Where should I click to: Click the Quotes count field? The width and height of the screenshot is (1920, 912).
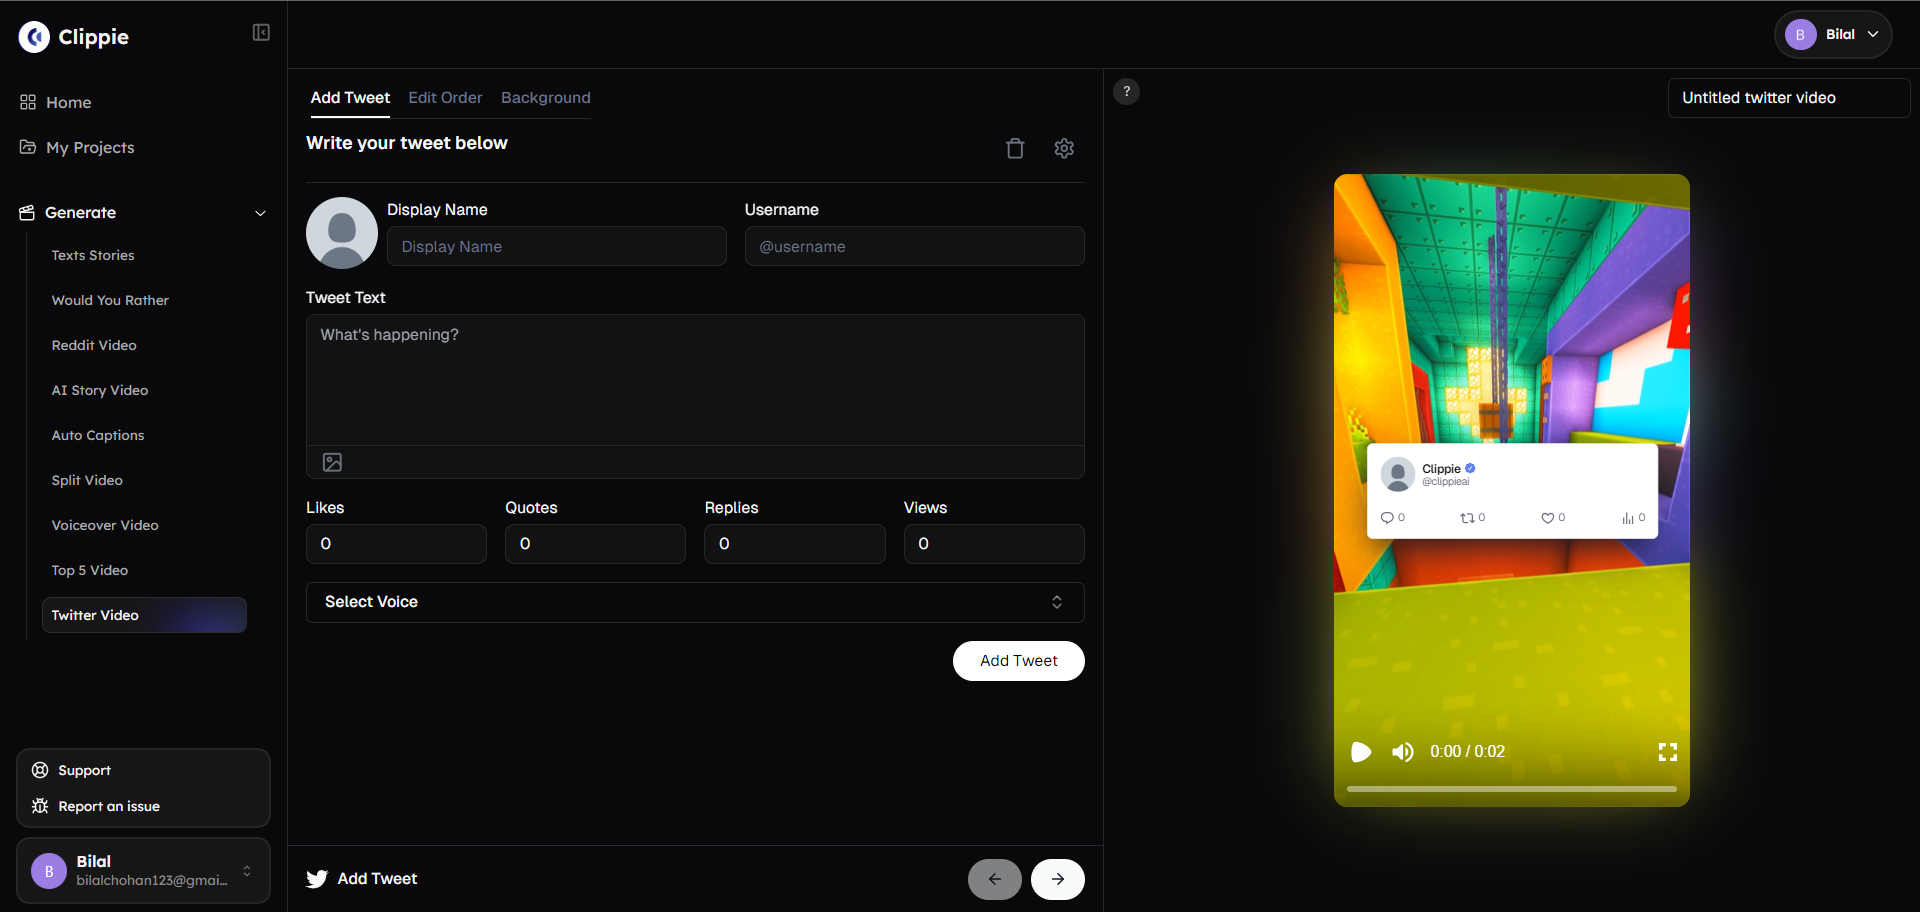(x=595, y=544)
